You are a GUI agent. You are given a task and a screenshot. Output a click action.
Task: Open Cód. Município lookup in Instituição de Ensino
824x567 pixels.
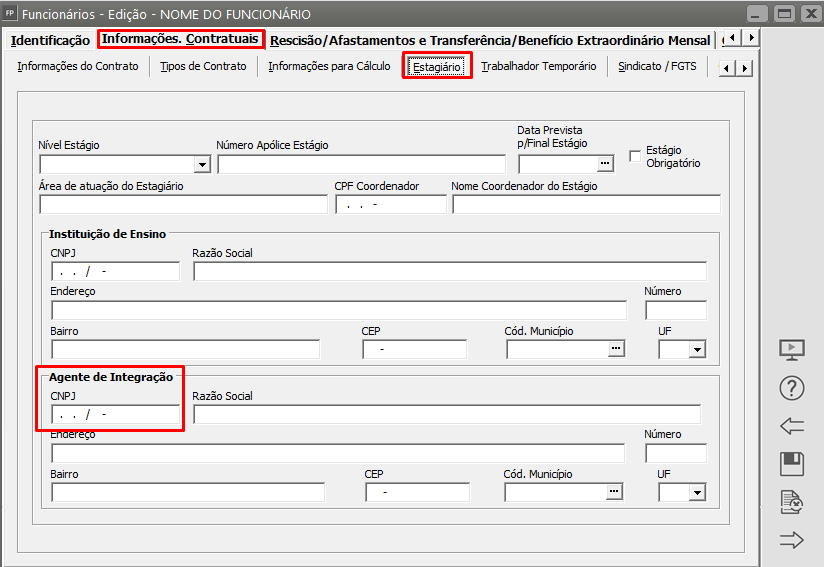coord(616,349)
